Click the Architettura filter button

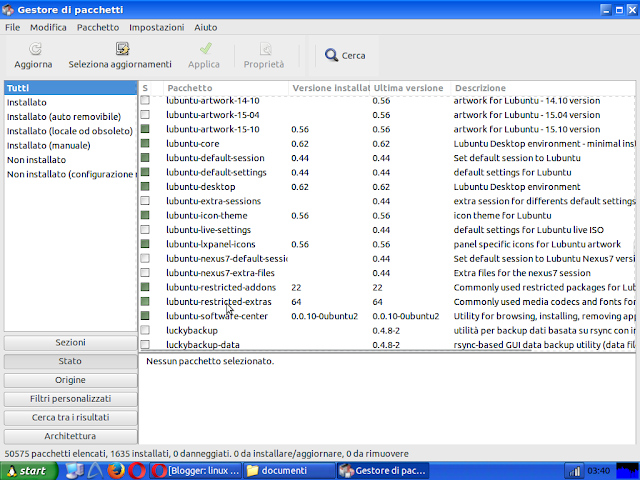coord(71,436)
